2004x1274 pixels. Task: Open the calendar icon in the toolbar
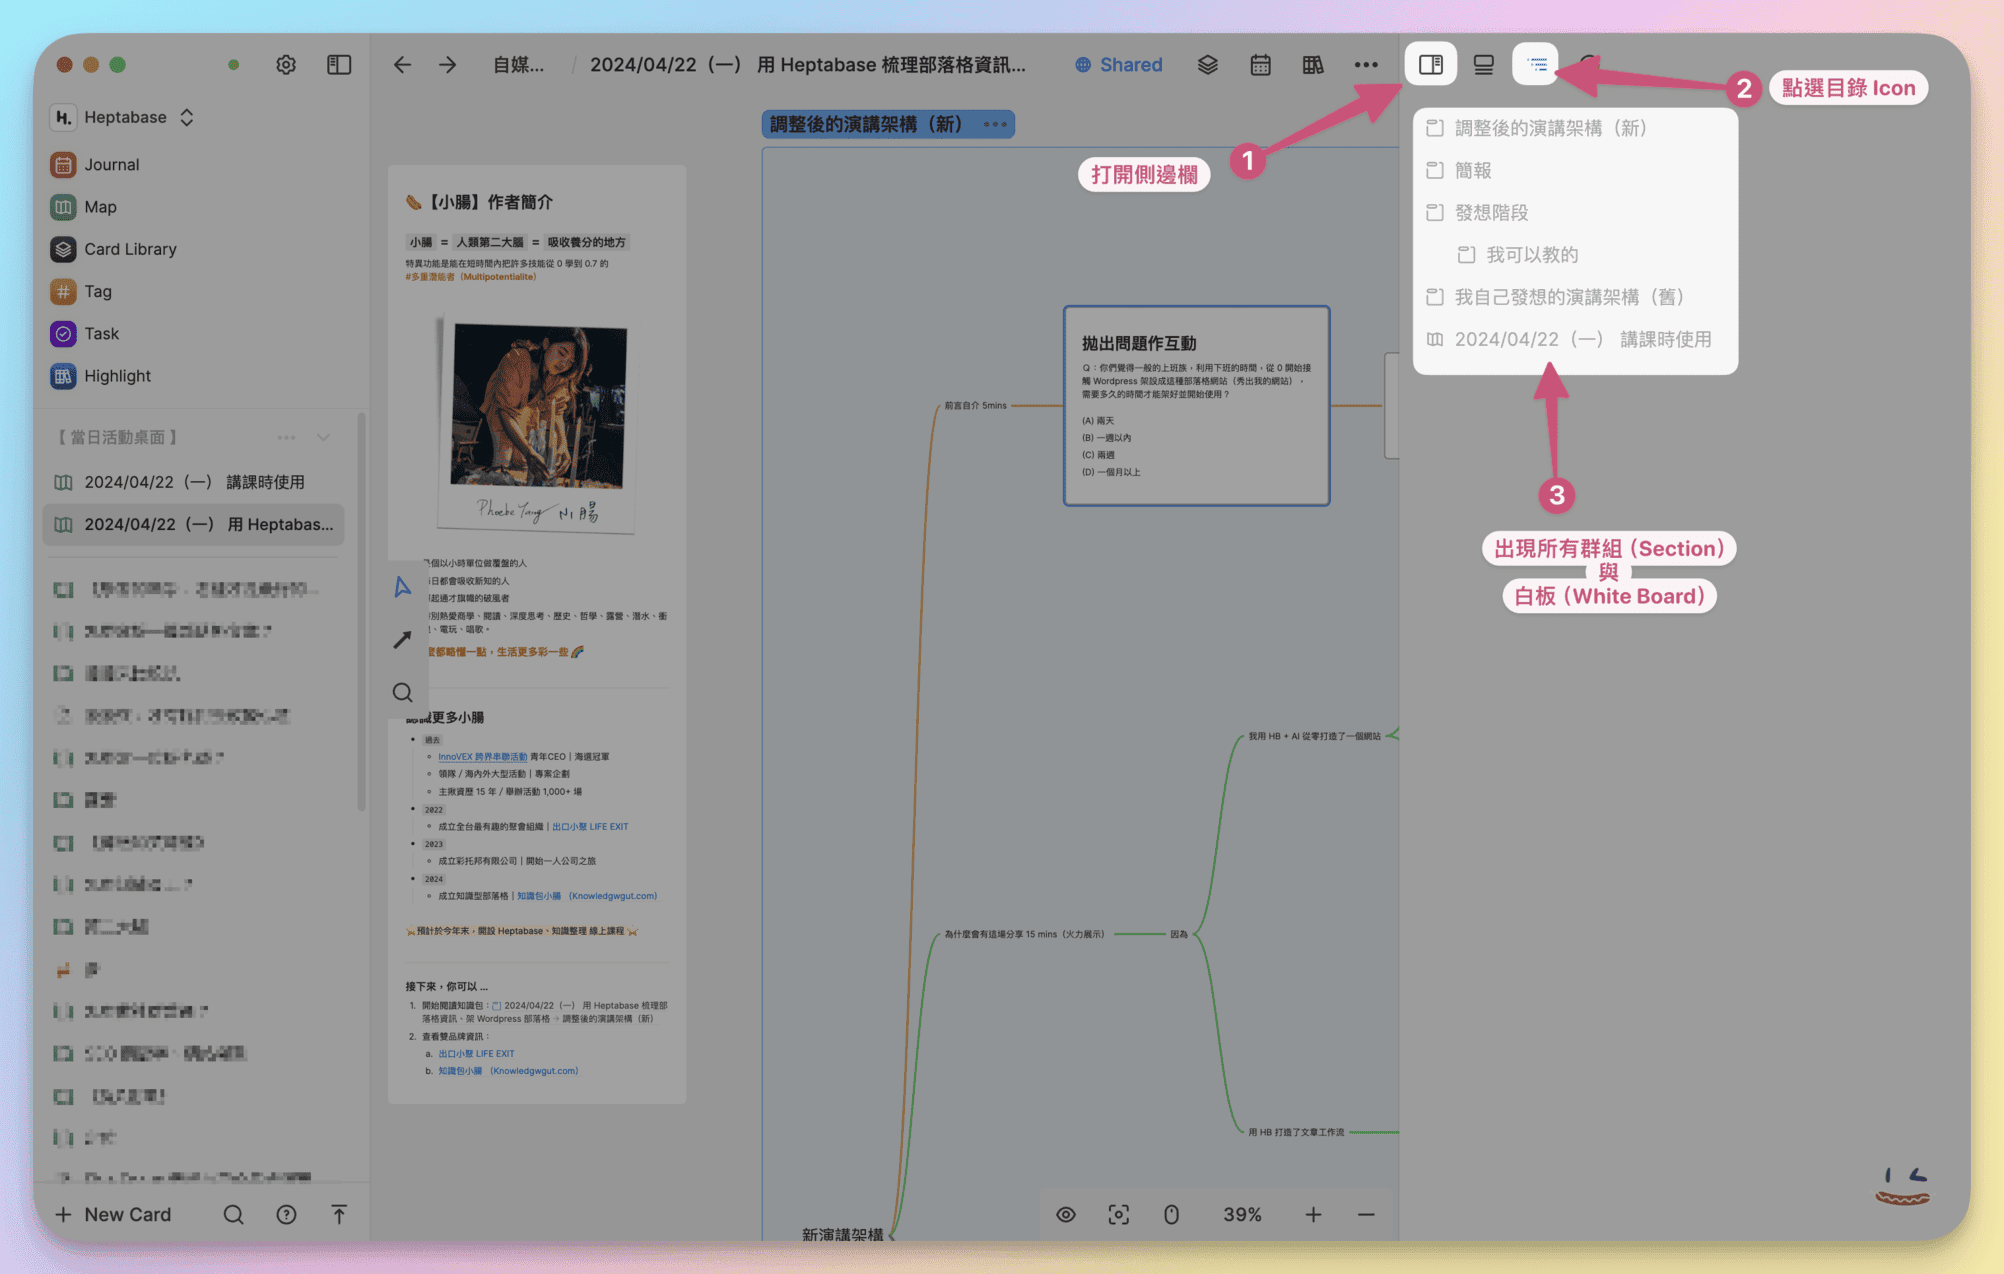(1260, 65)
